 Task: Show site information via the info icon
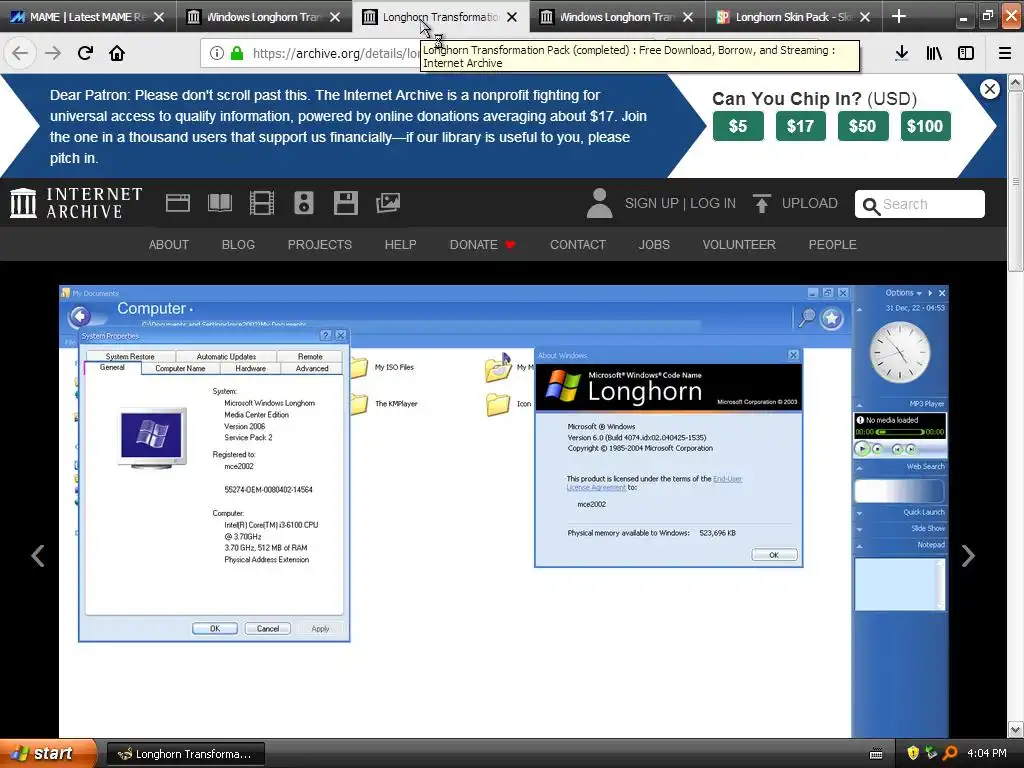217,53
